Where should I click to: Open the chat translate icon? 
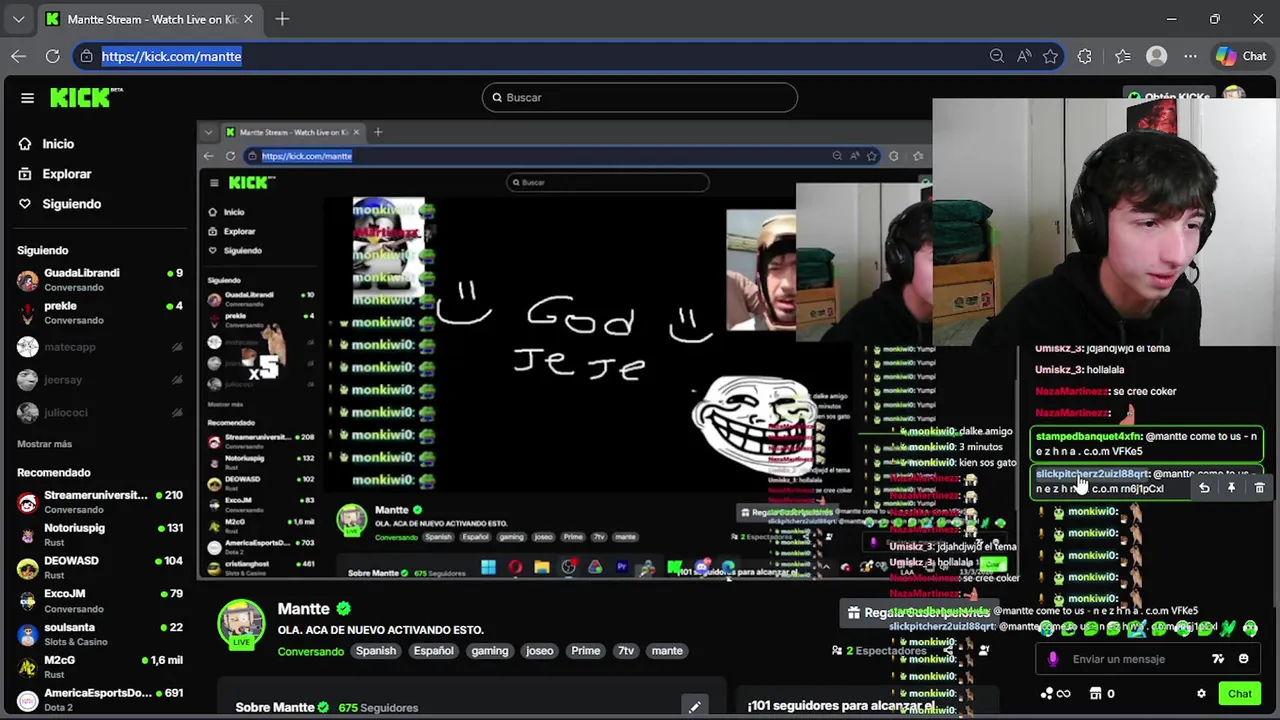1218,659
